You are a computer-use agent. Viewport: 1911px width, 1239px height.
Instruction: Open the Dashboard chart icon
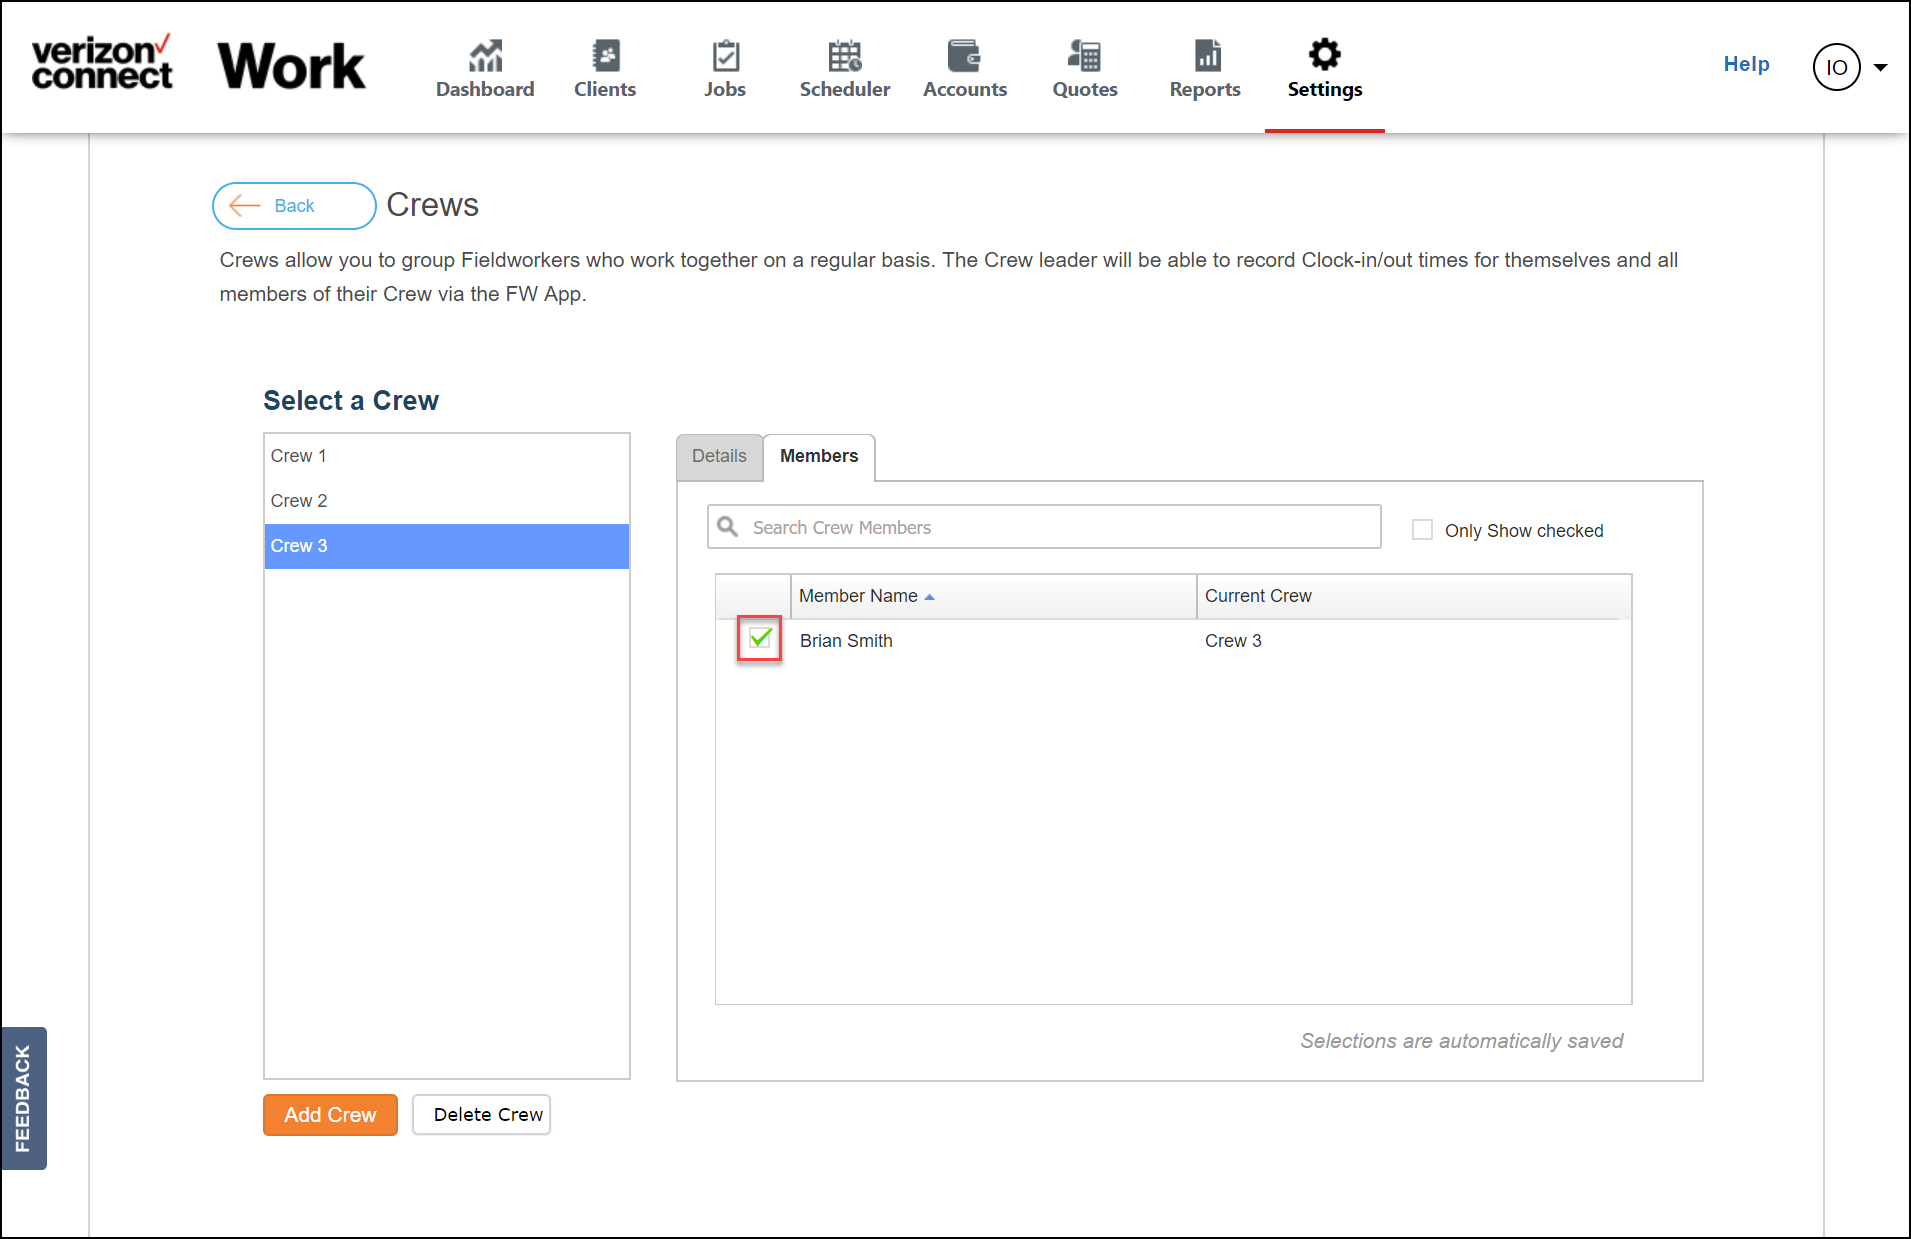click(485, 55)
